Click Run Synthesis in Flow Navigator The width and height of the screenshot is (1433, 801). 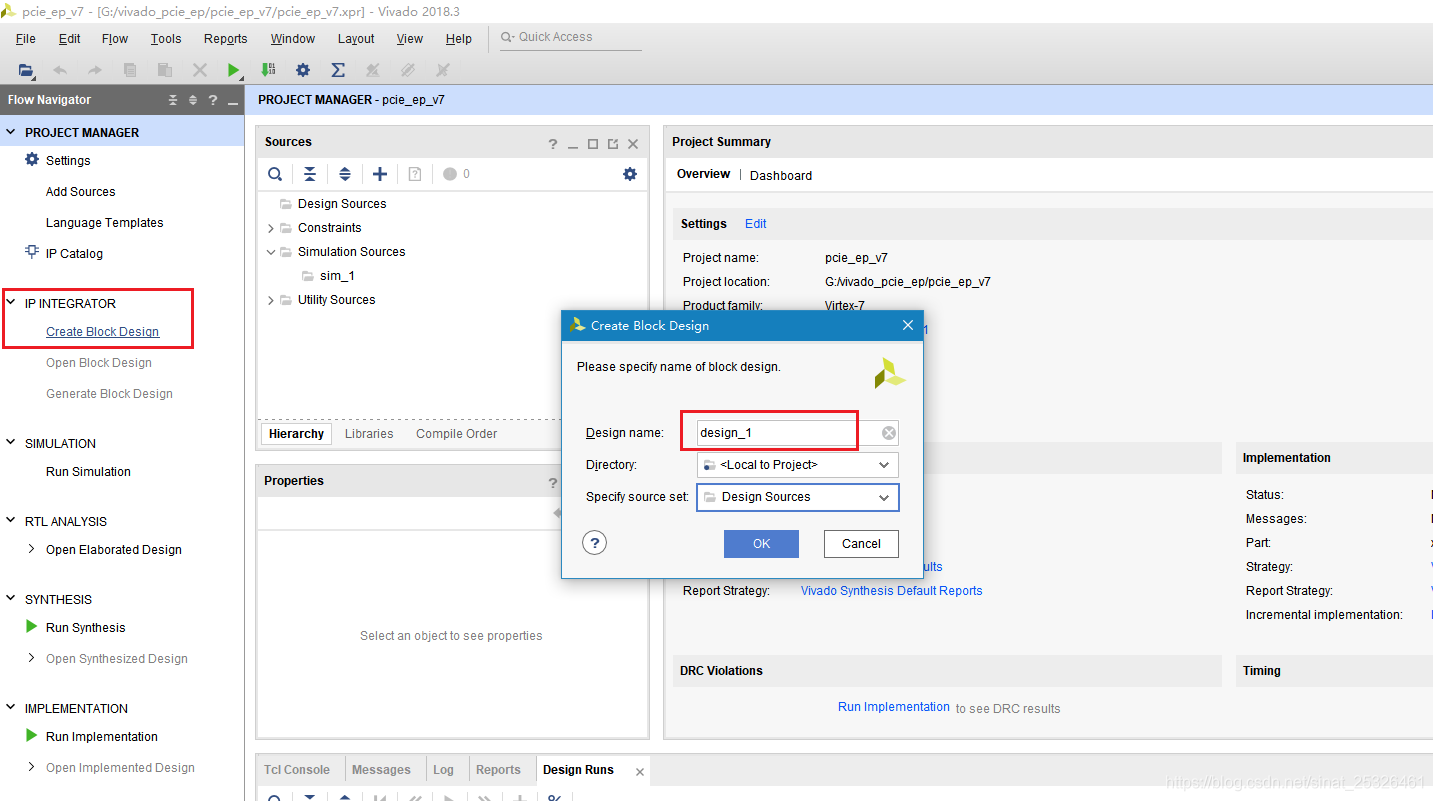(86, 628)
